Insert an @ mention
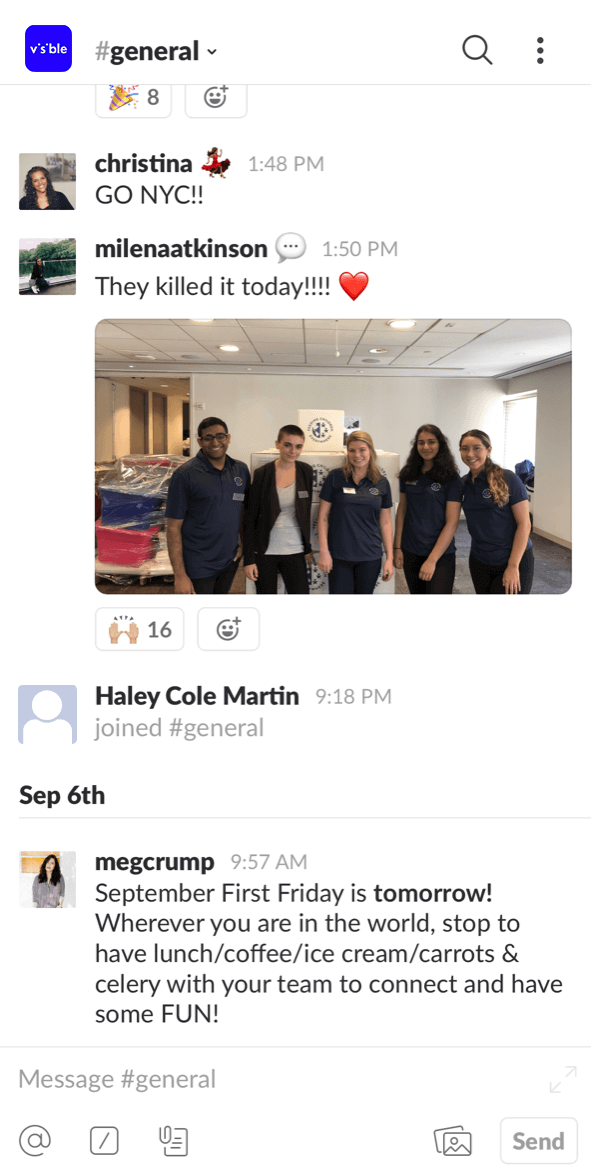This screenshot has width=591, height=1176. (34, 1141)
